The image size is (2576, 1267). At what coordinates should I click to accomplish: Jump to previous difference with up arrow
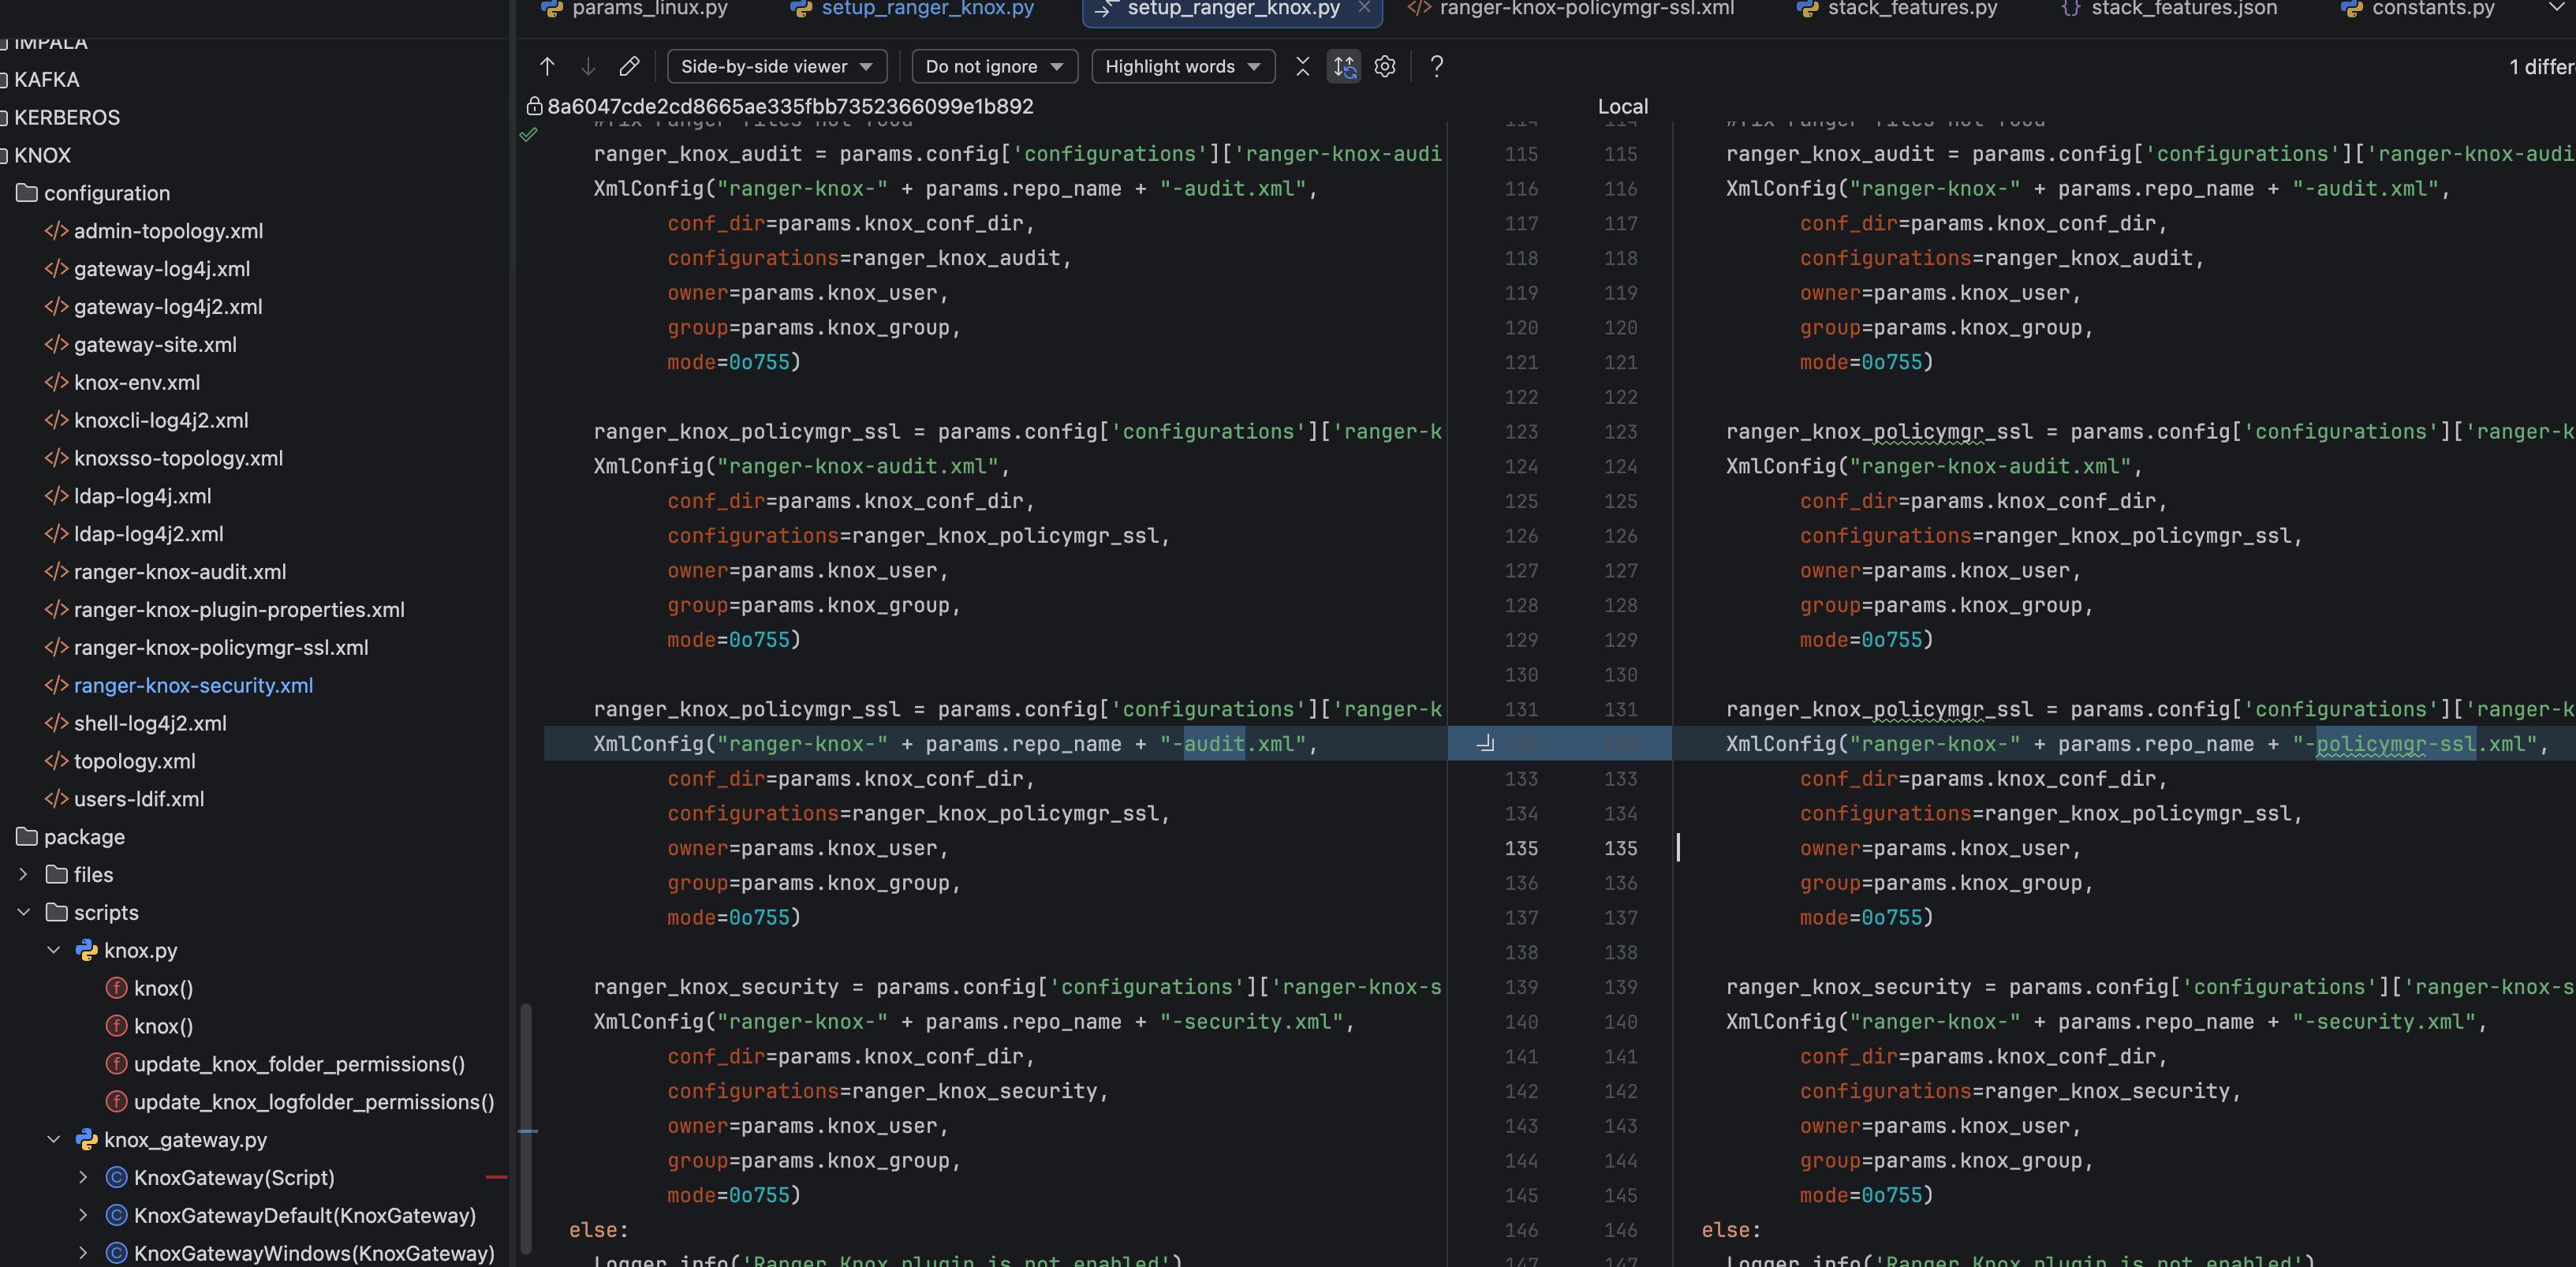coord(547,66)
